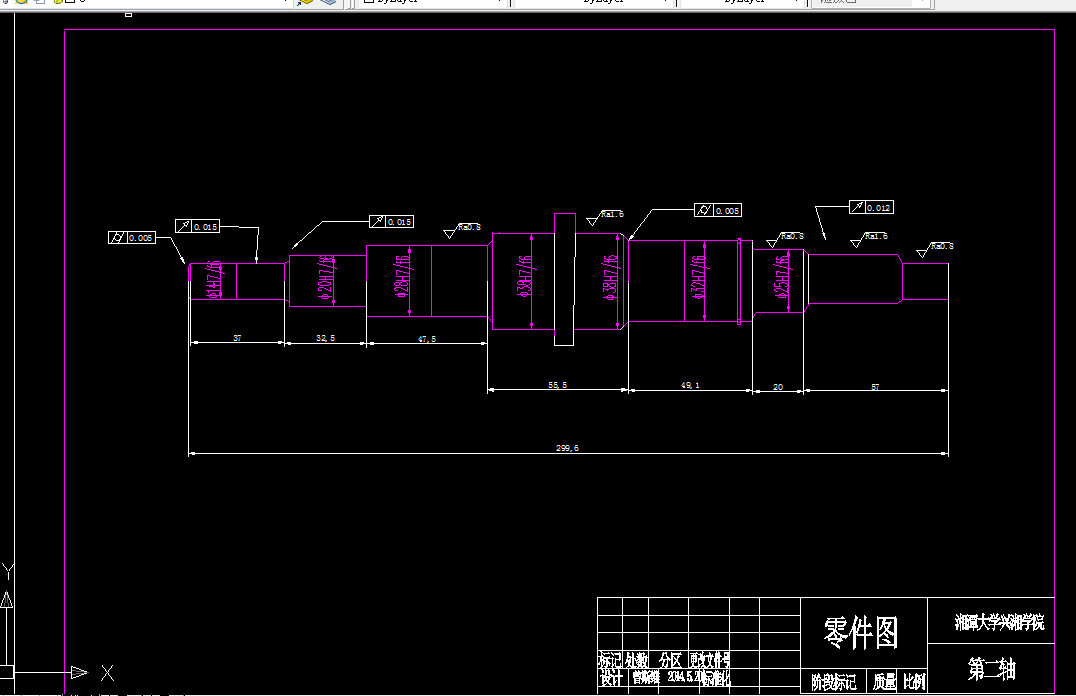Click the 2014.5.20 date text
Image resolution: width=1076 pixels, height=696 pixels.
coord(684,677)
